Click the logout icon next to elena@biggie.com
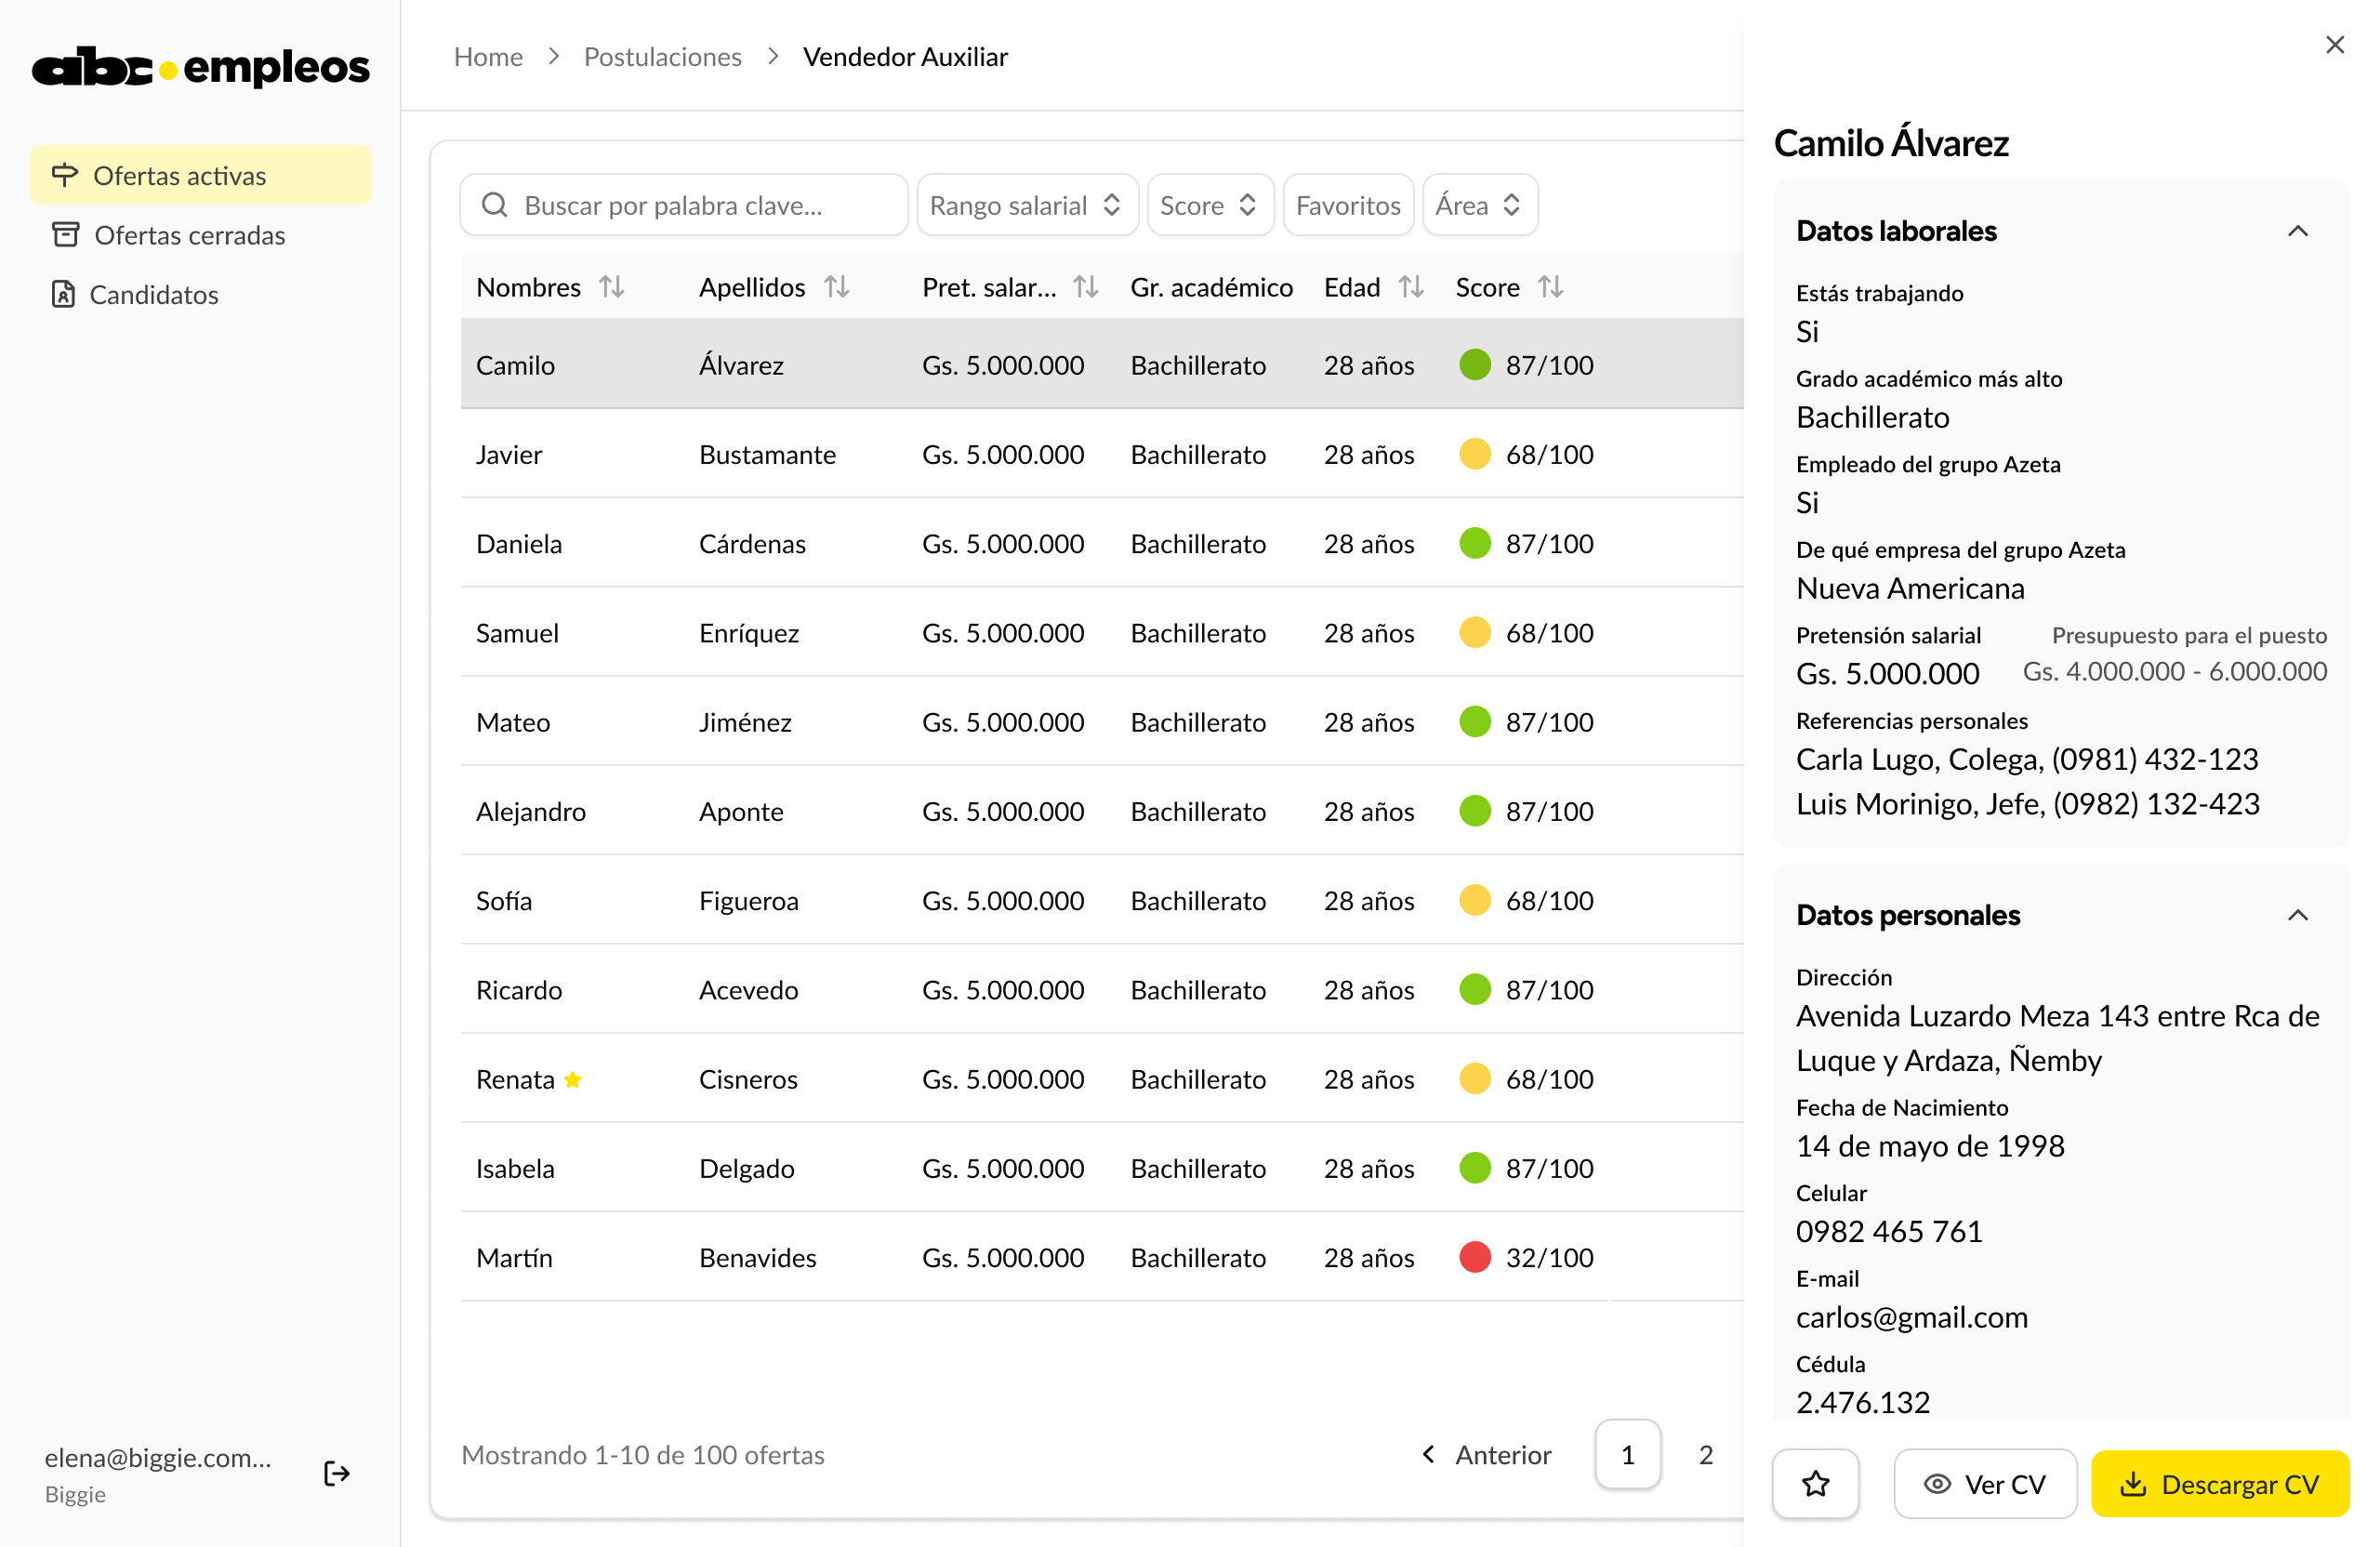This screenshot has height=1547, width=2380. coord(336,1472)
